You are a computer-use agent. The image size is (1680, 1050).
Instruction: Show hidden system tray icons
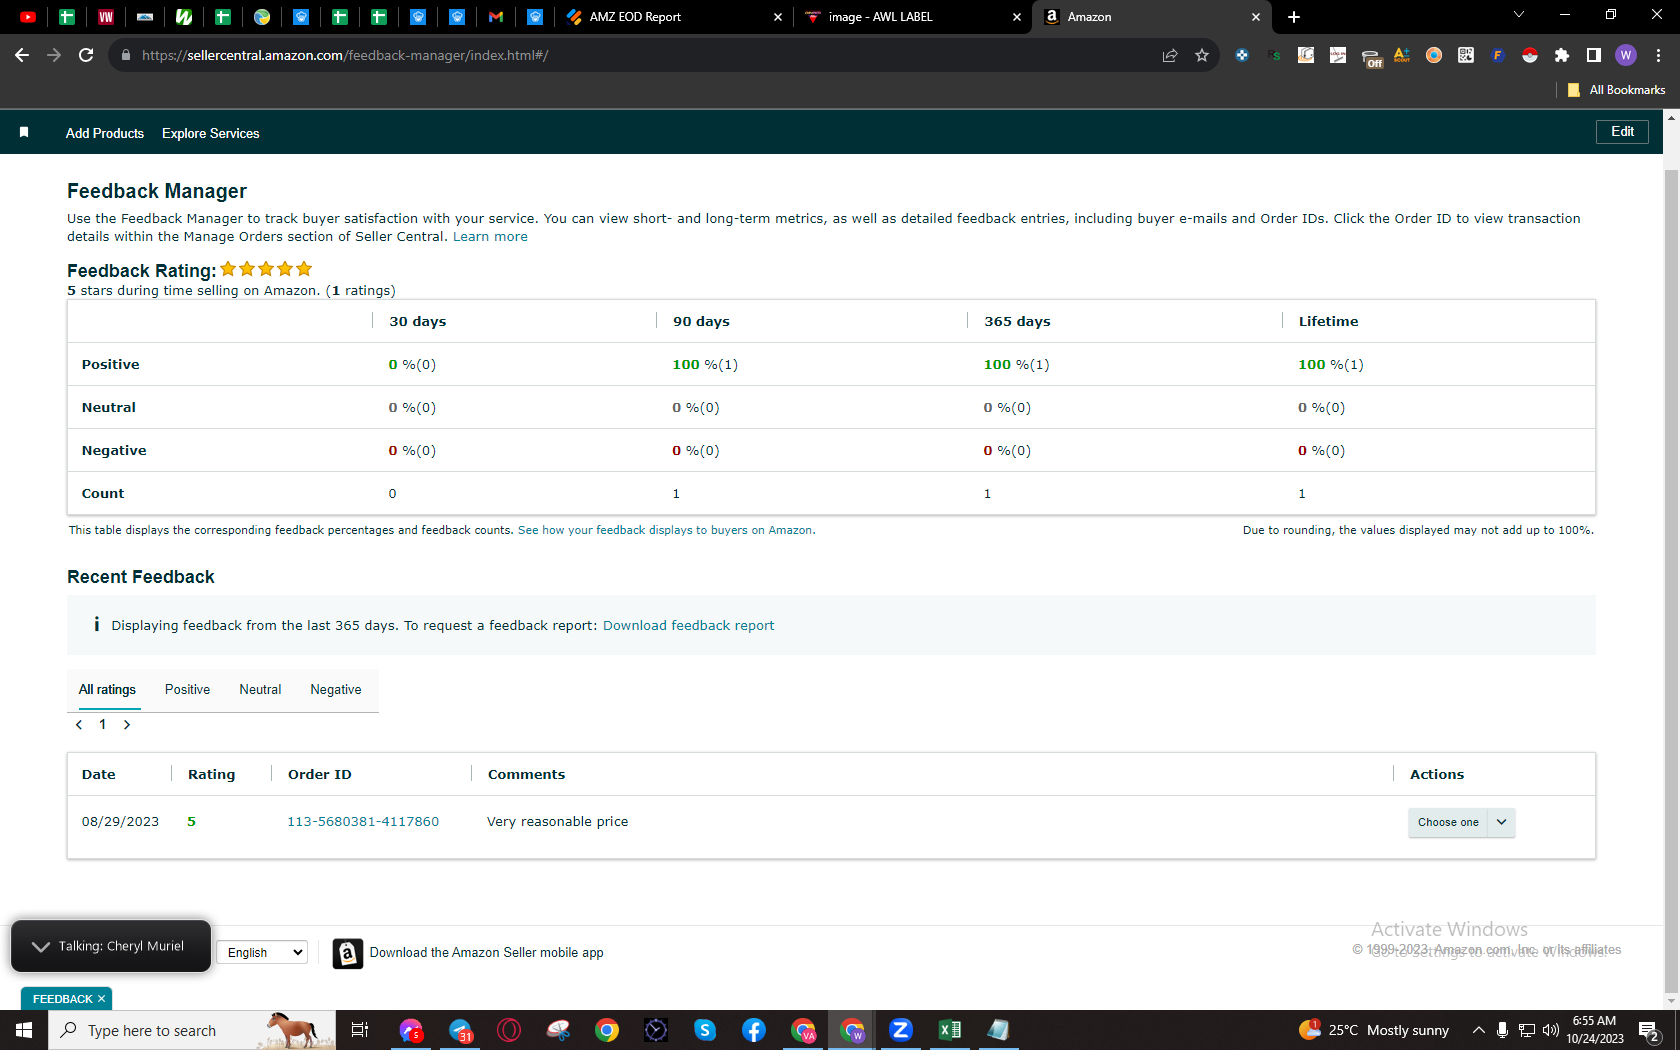1478,1030
